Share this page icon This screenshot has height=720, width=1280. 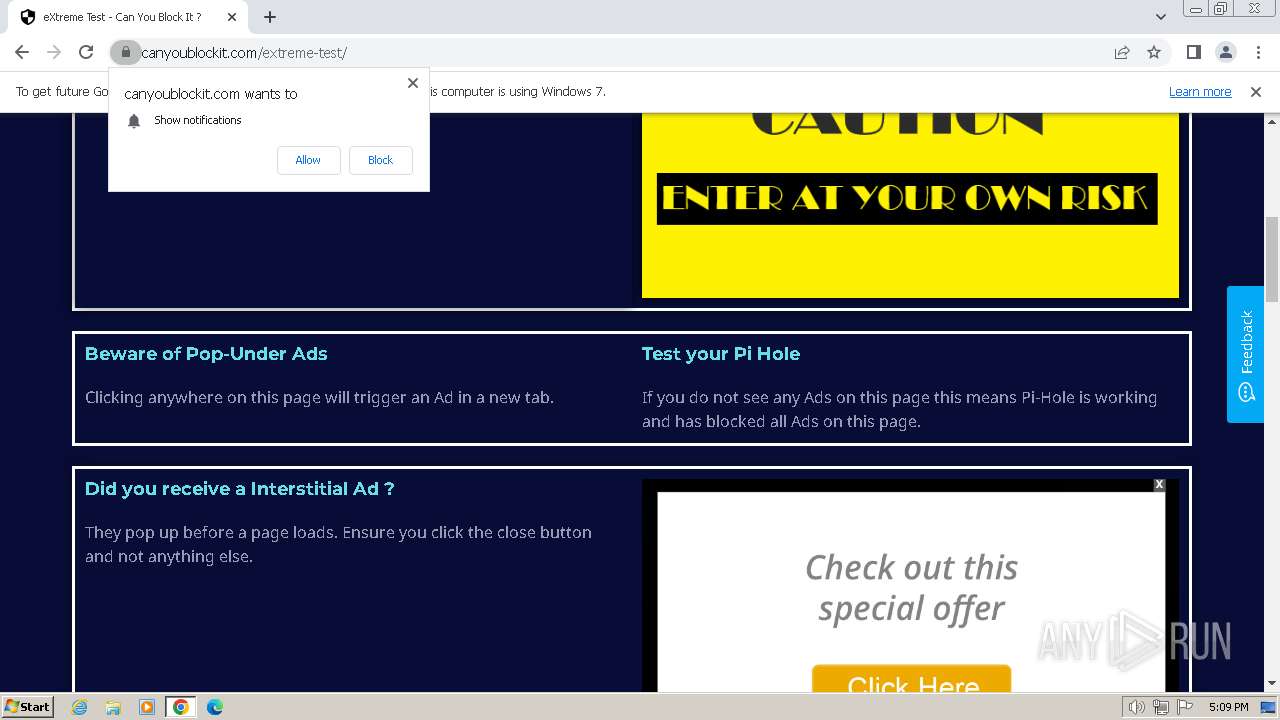pos(1122,52)
